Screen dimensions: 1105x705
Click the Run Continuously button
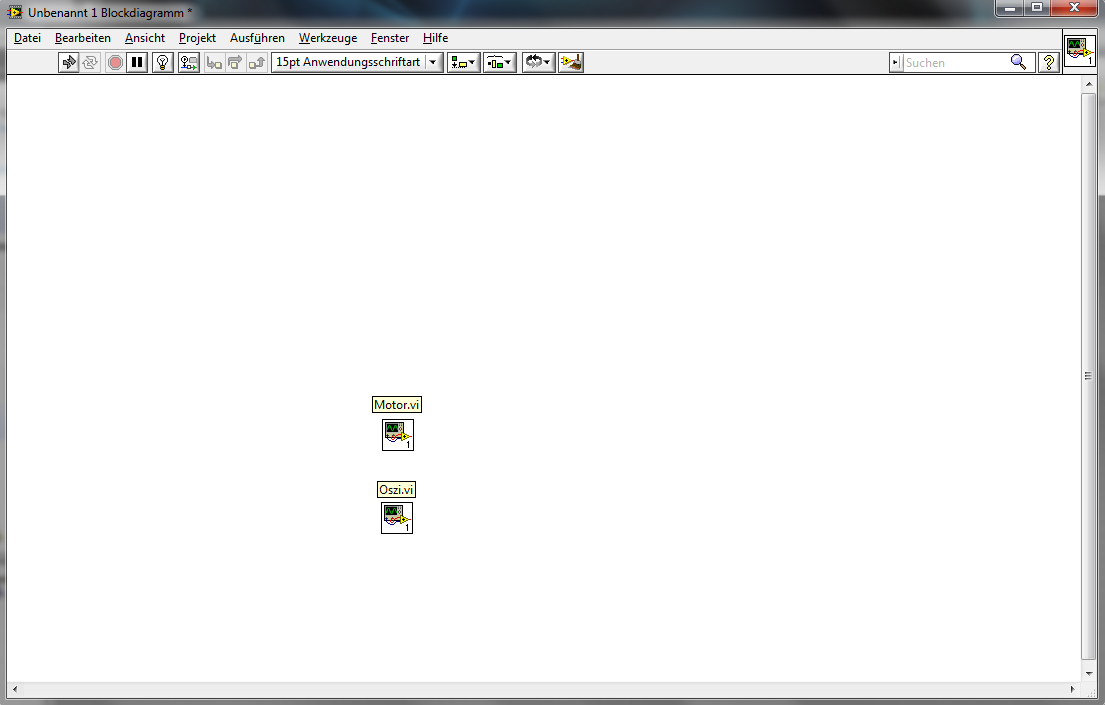click(x=90, y=63)
